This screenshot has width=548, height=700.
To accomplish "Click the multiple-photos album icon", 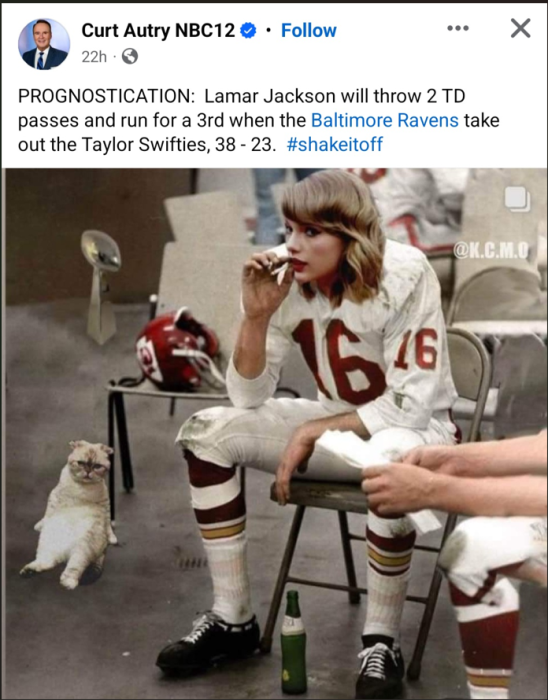I will (517, 199).
